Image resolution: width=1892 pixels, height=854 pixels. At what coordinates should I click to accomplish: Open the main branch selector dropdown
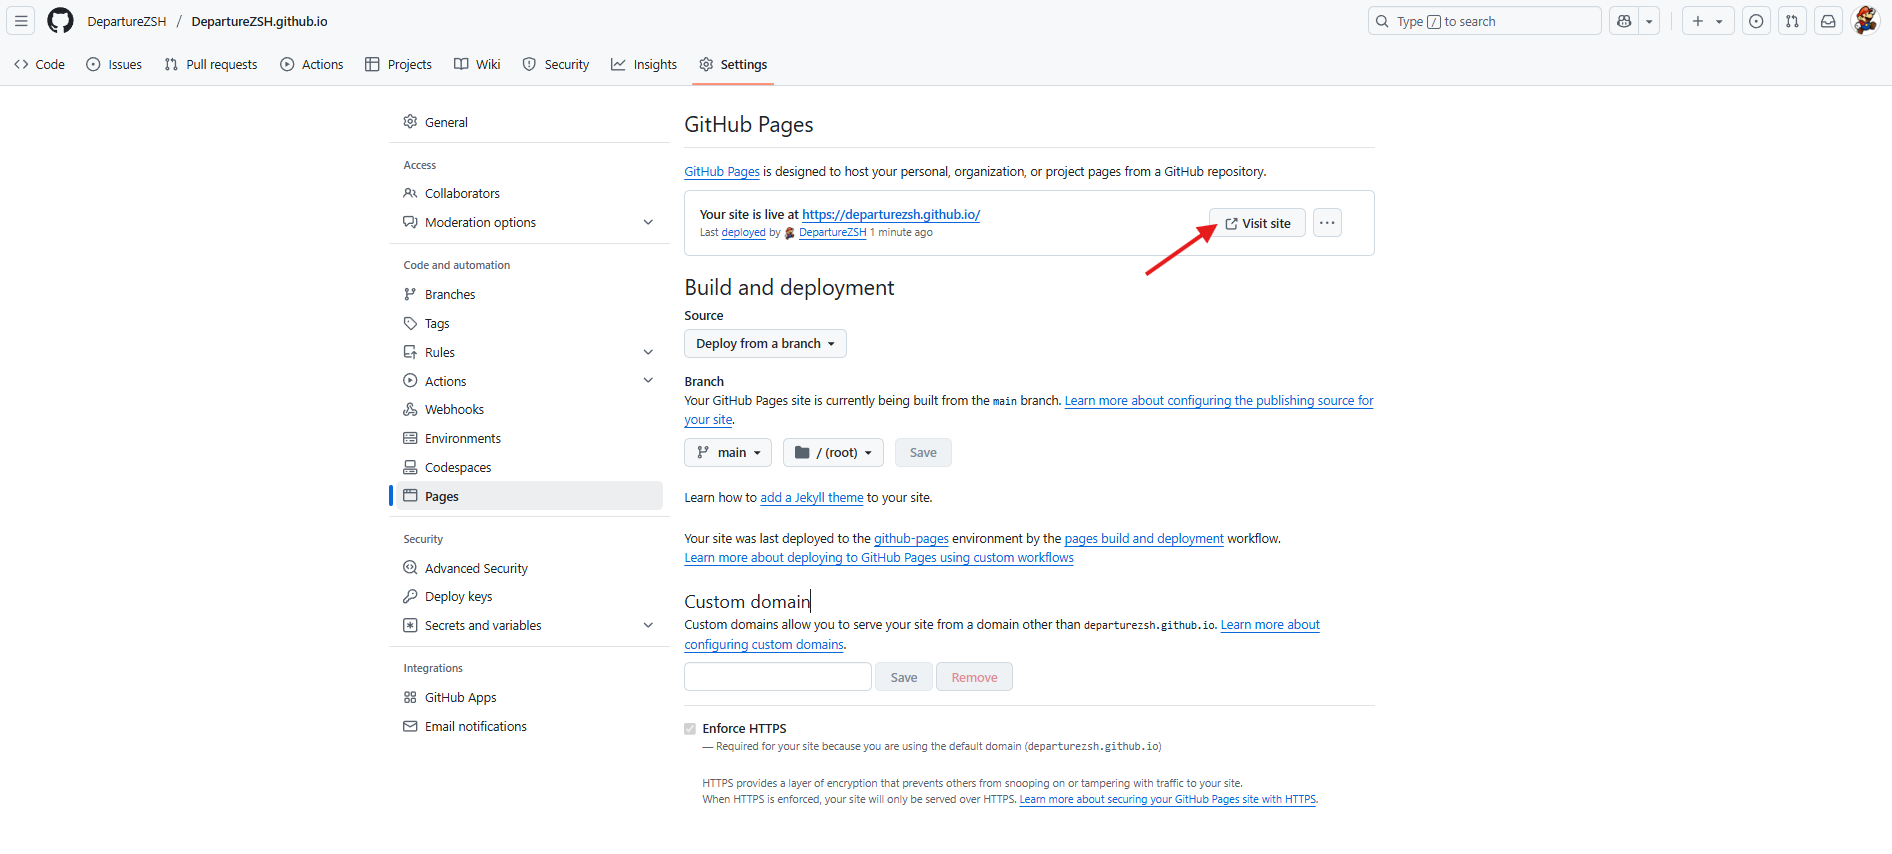(x=728, y=452)
